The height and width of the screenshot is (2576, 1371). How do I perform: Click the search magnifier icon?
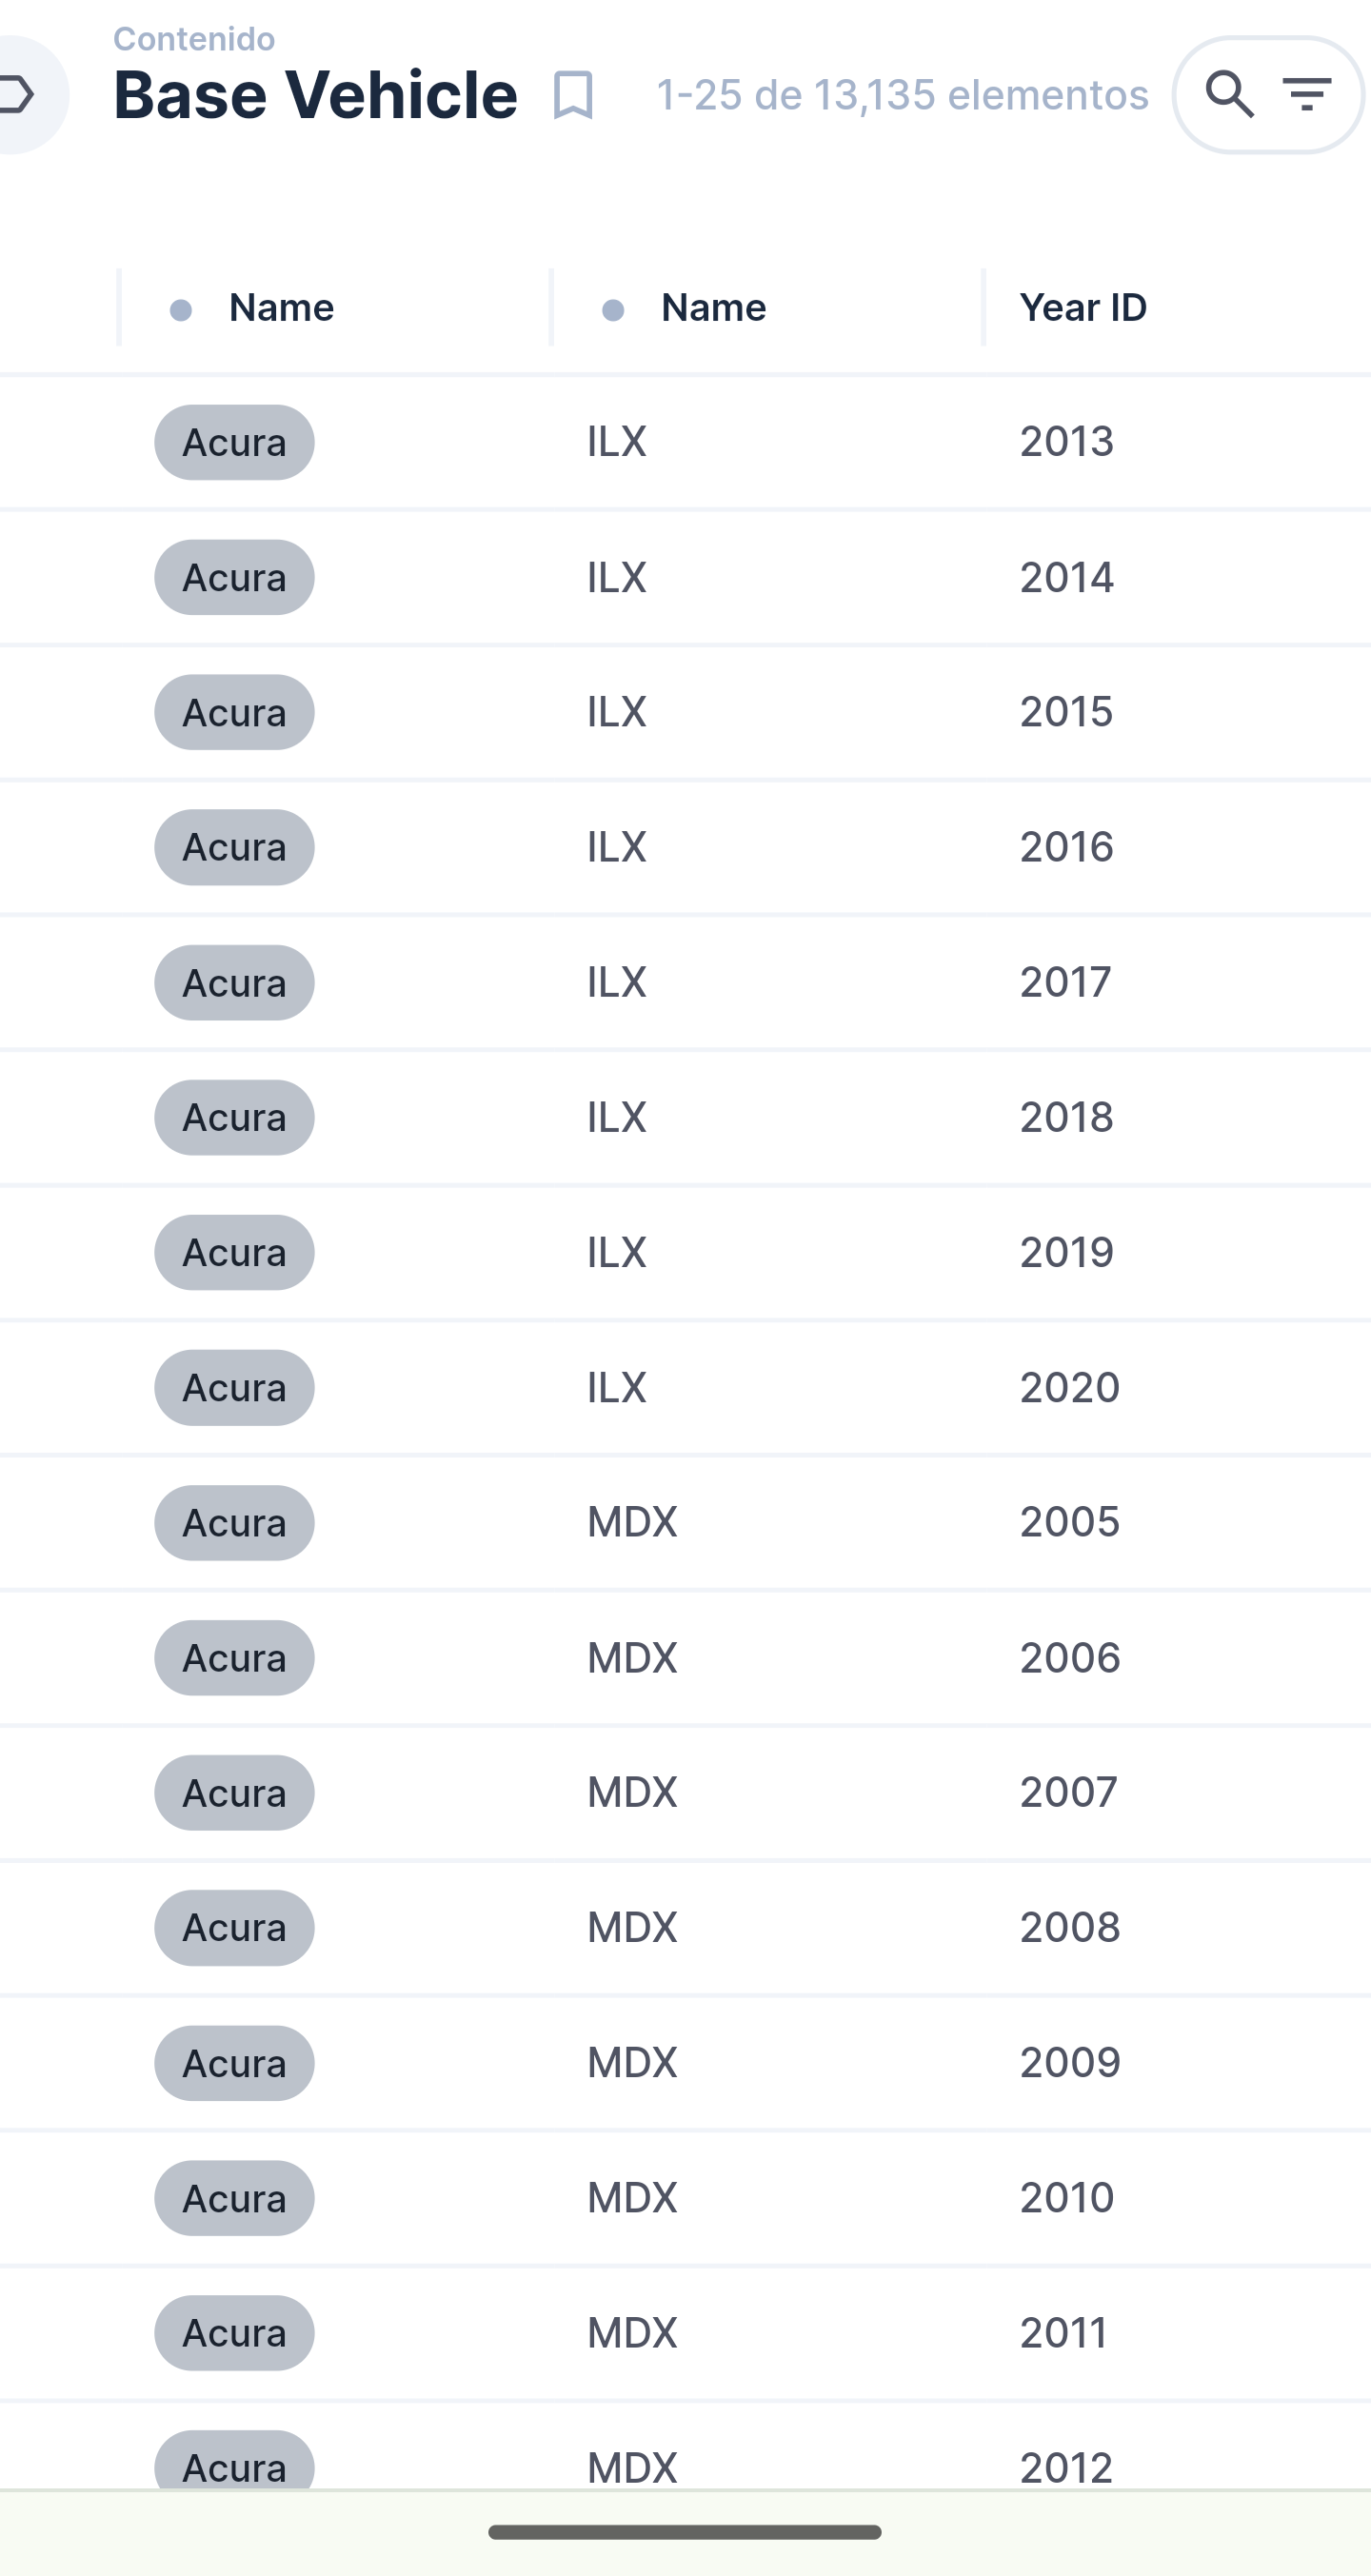tap(1229, 95)
